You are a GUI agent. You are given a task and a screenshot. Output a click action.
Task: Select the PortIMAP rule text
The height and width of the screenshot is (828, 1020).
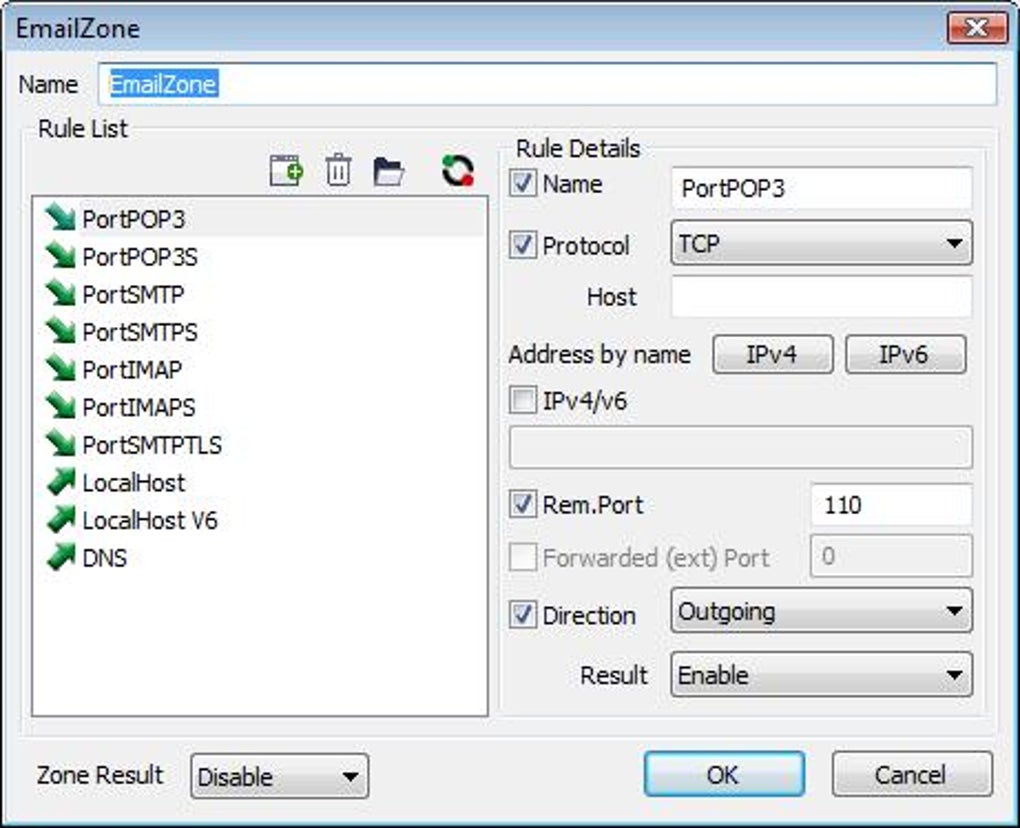(132, 370)
